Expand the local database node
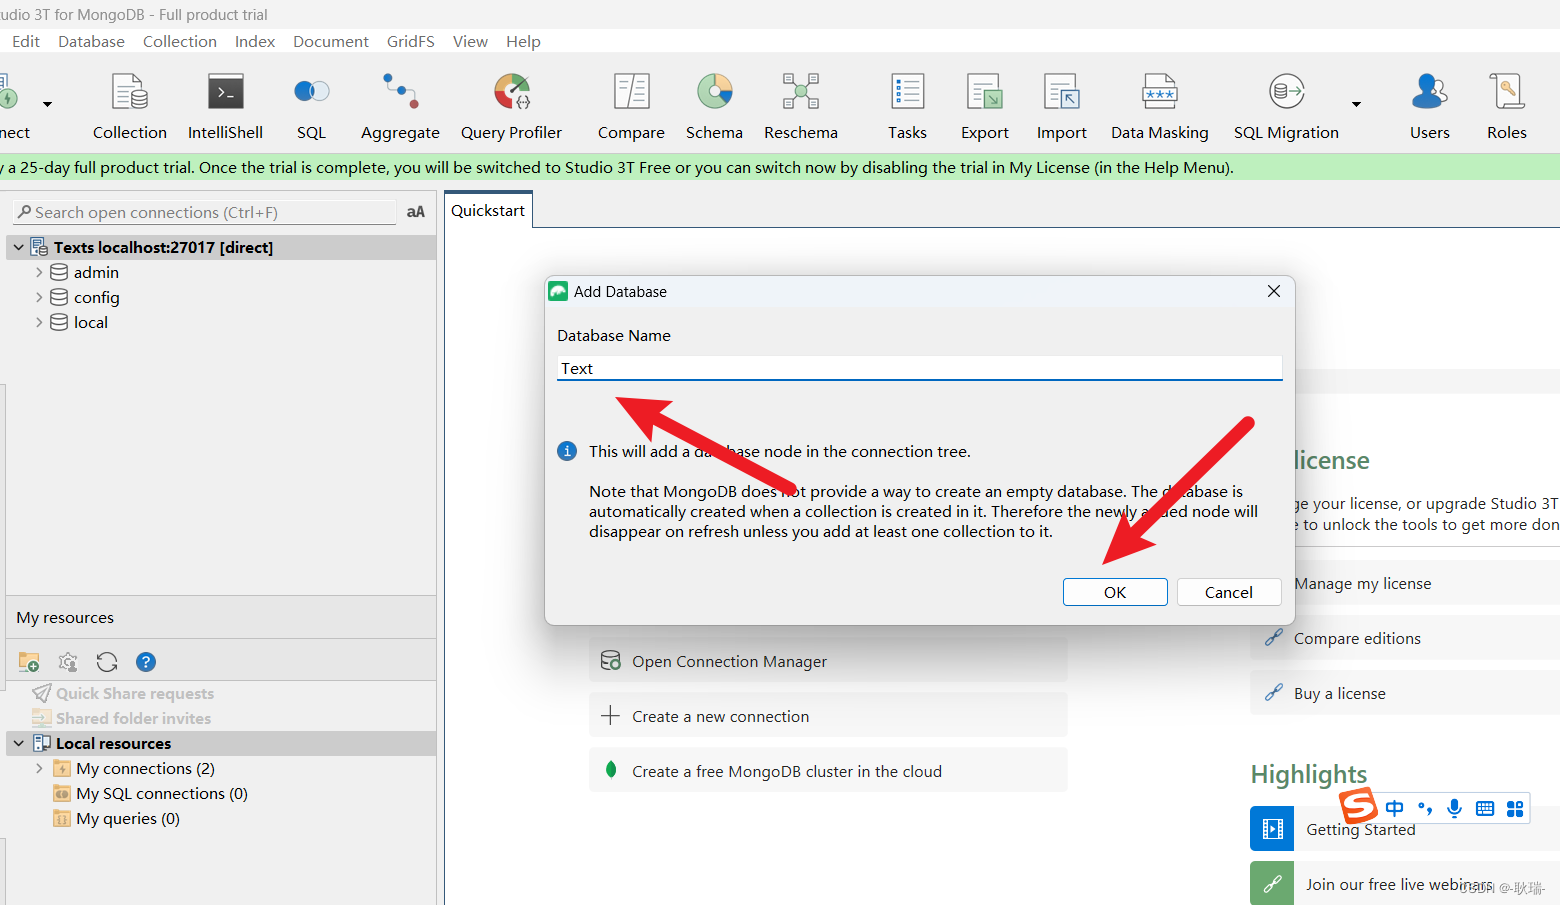Image resolution: width=1560 pixels, height=905 pixels. tap(39, 322)
